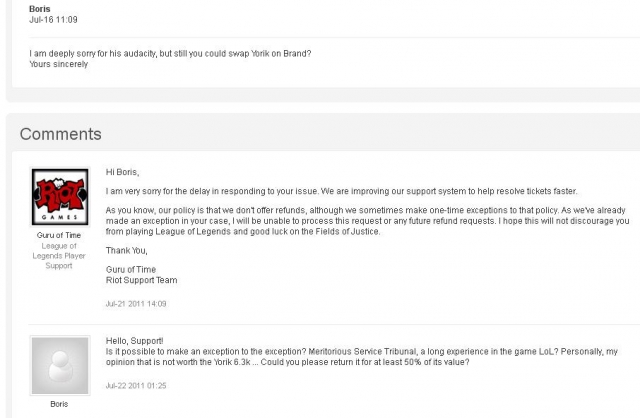The width and height of the screenshot is (640, 418).
Task: Open the Guru of Time profile name
Action: click(x=59, y=235)
